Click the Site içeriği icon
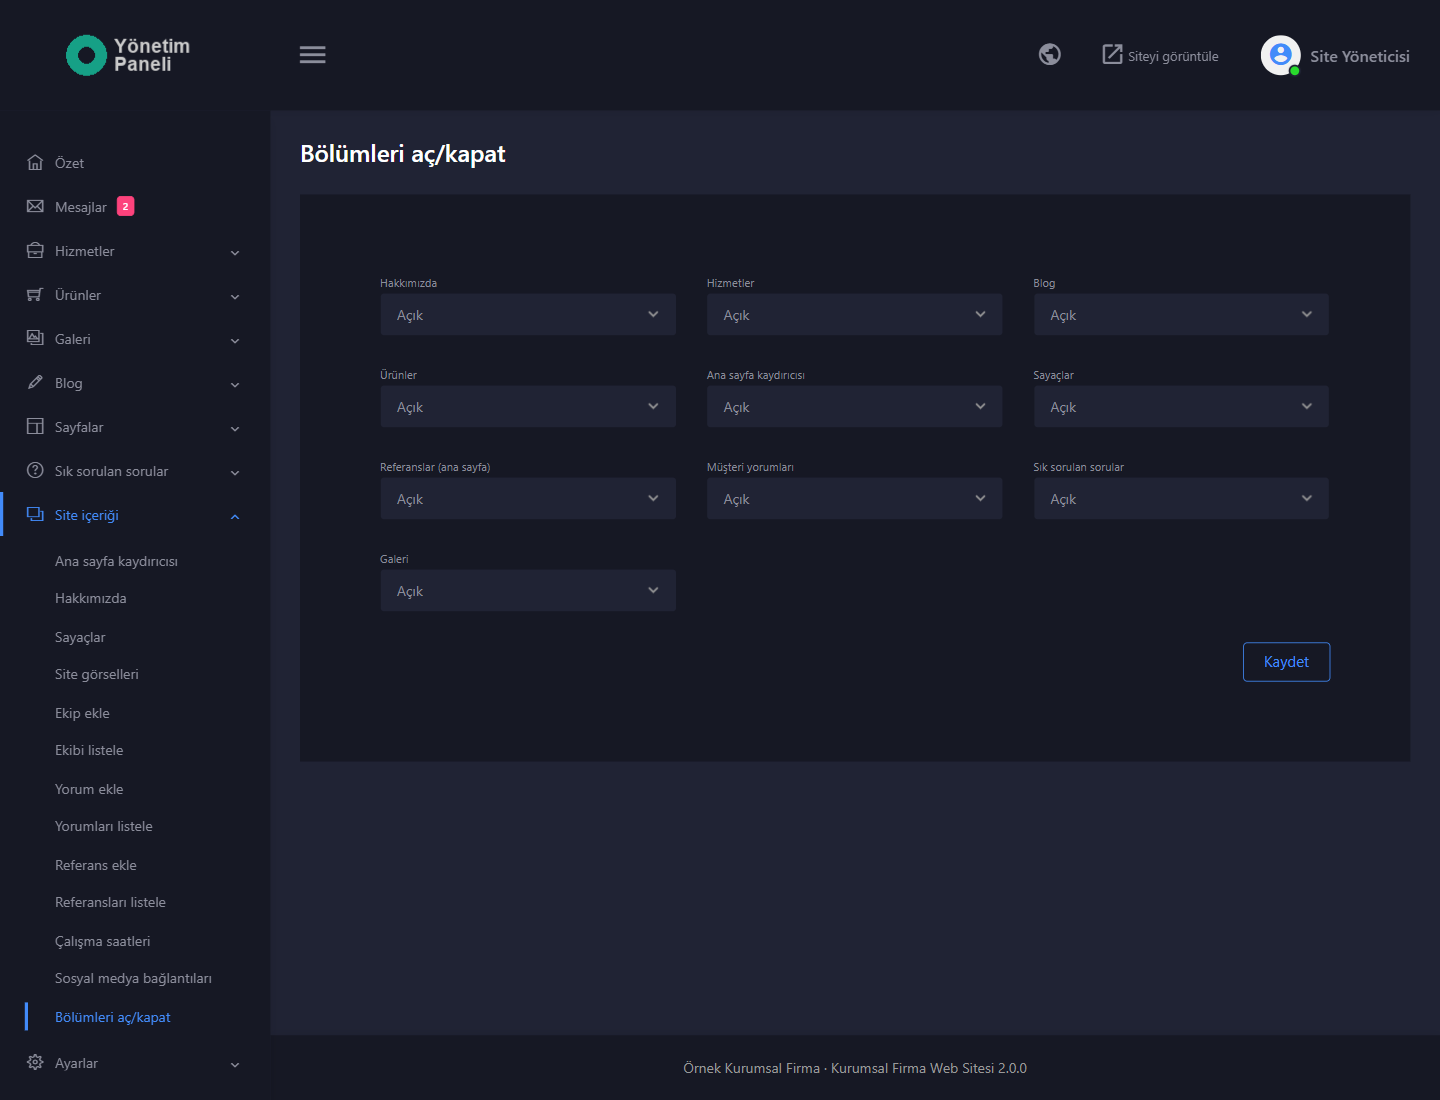Image resolution: width=1440 pixels, height=1100 pixels. pos(35,514)
